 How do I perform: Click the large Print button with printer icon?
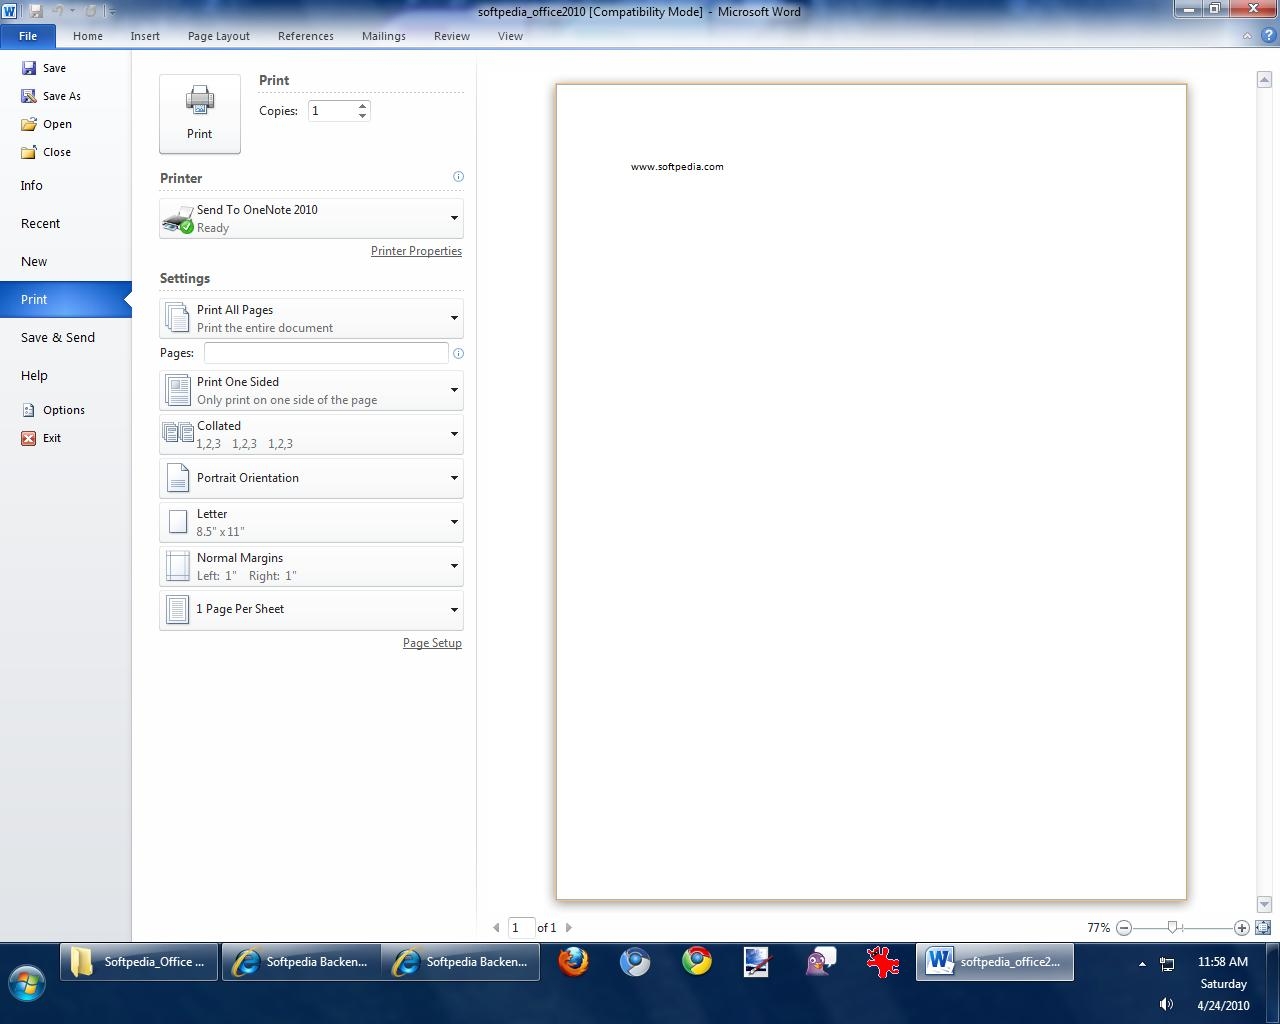pos(199,113)
